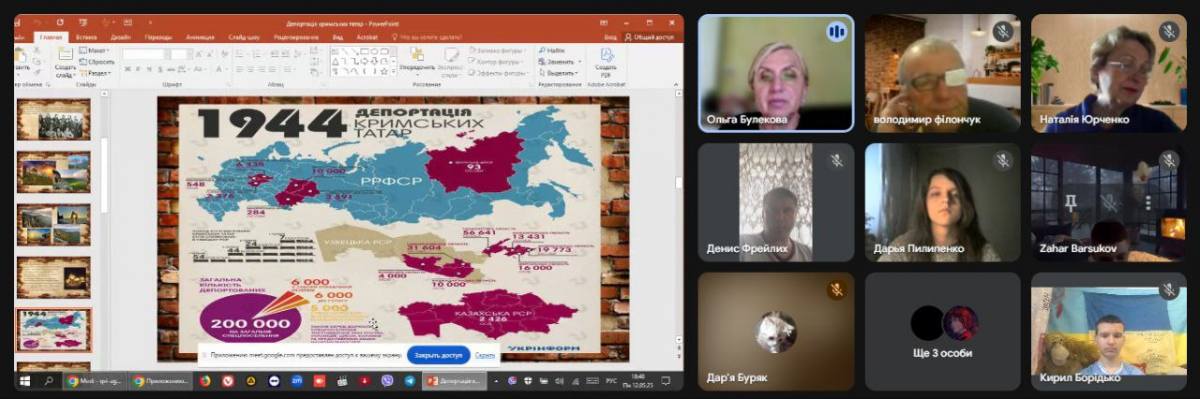Open the Анимация ribbon tab
1200x399 pixels.
(x=200, y=36)
